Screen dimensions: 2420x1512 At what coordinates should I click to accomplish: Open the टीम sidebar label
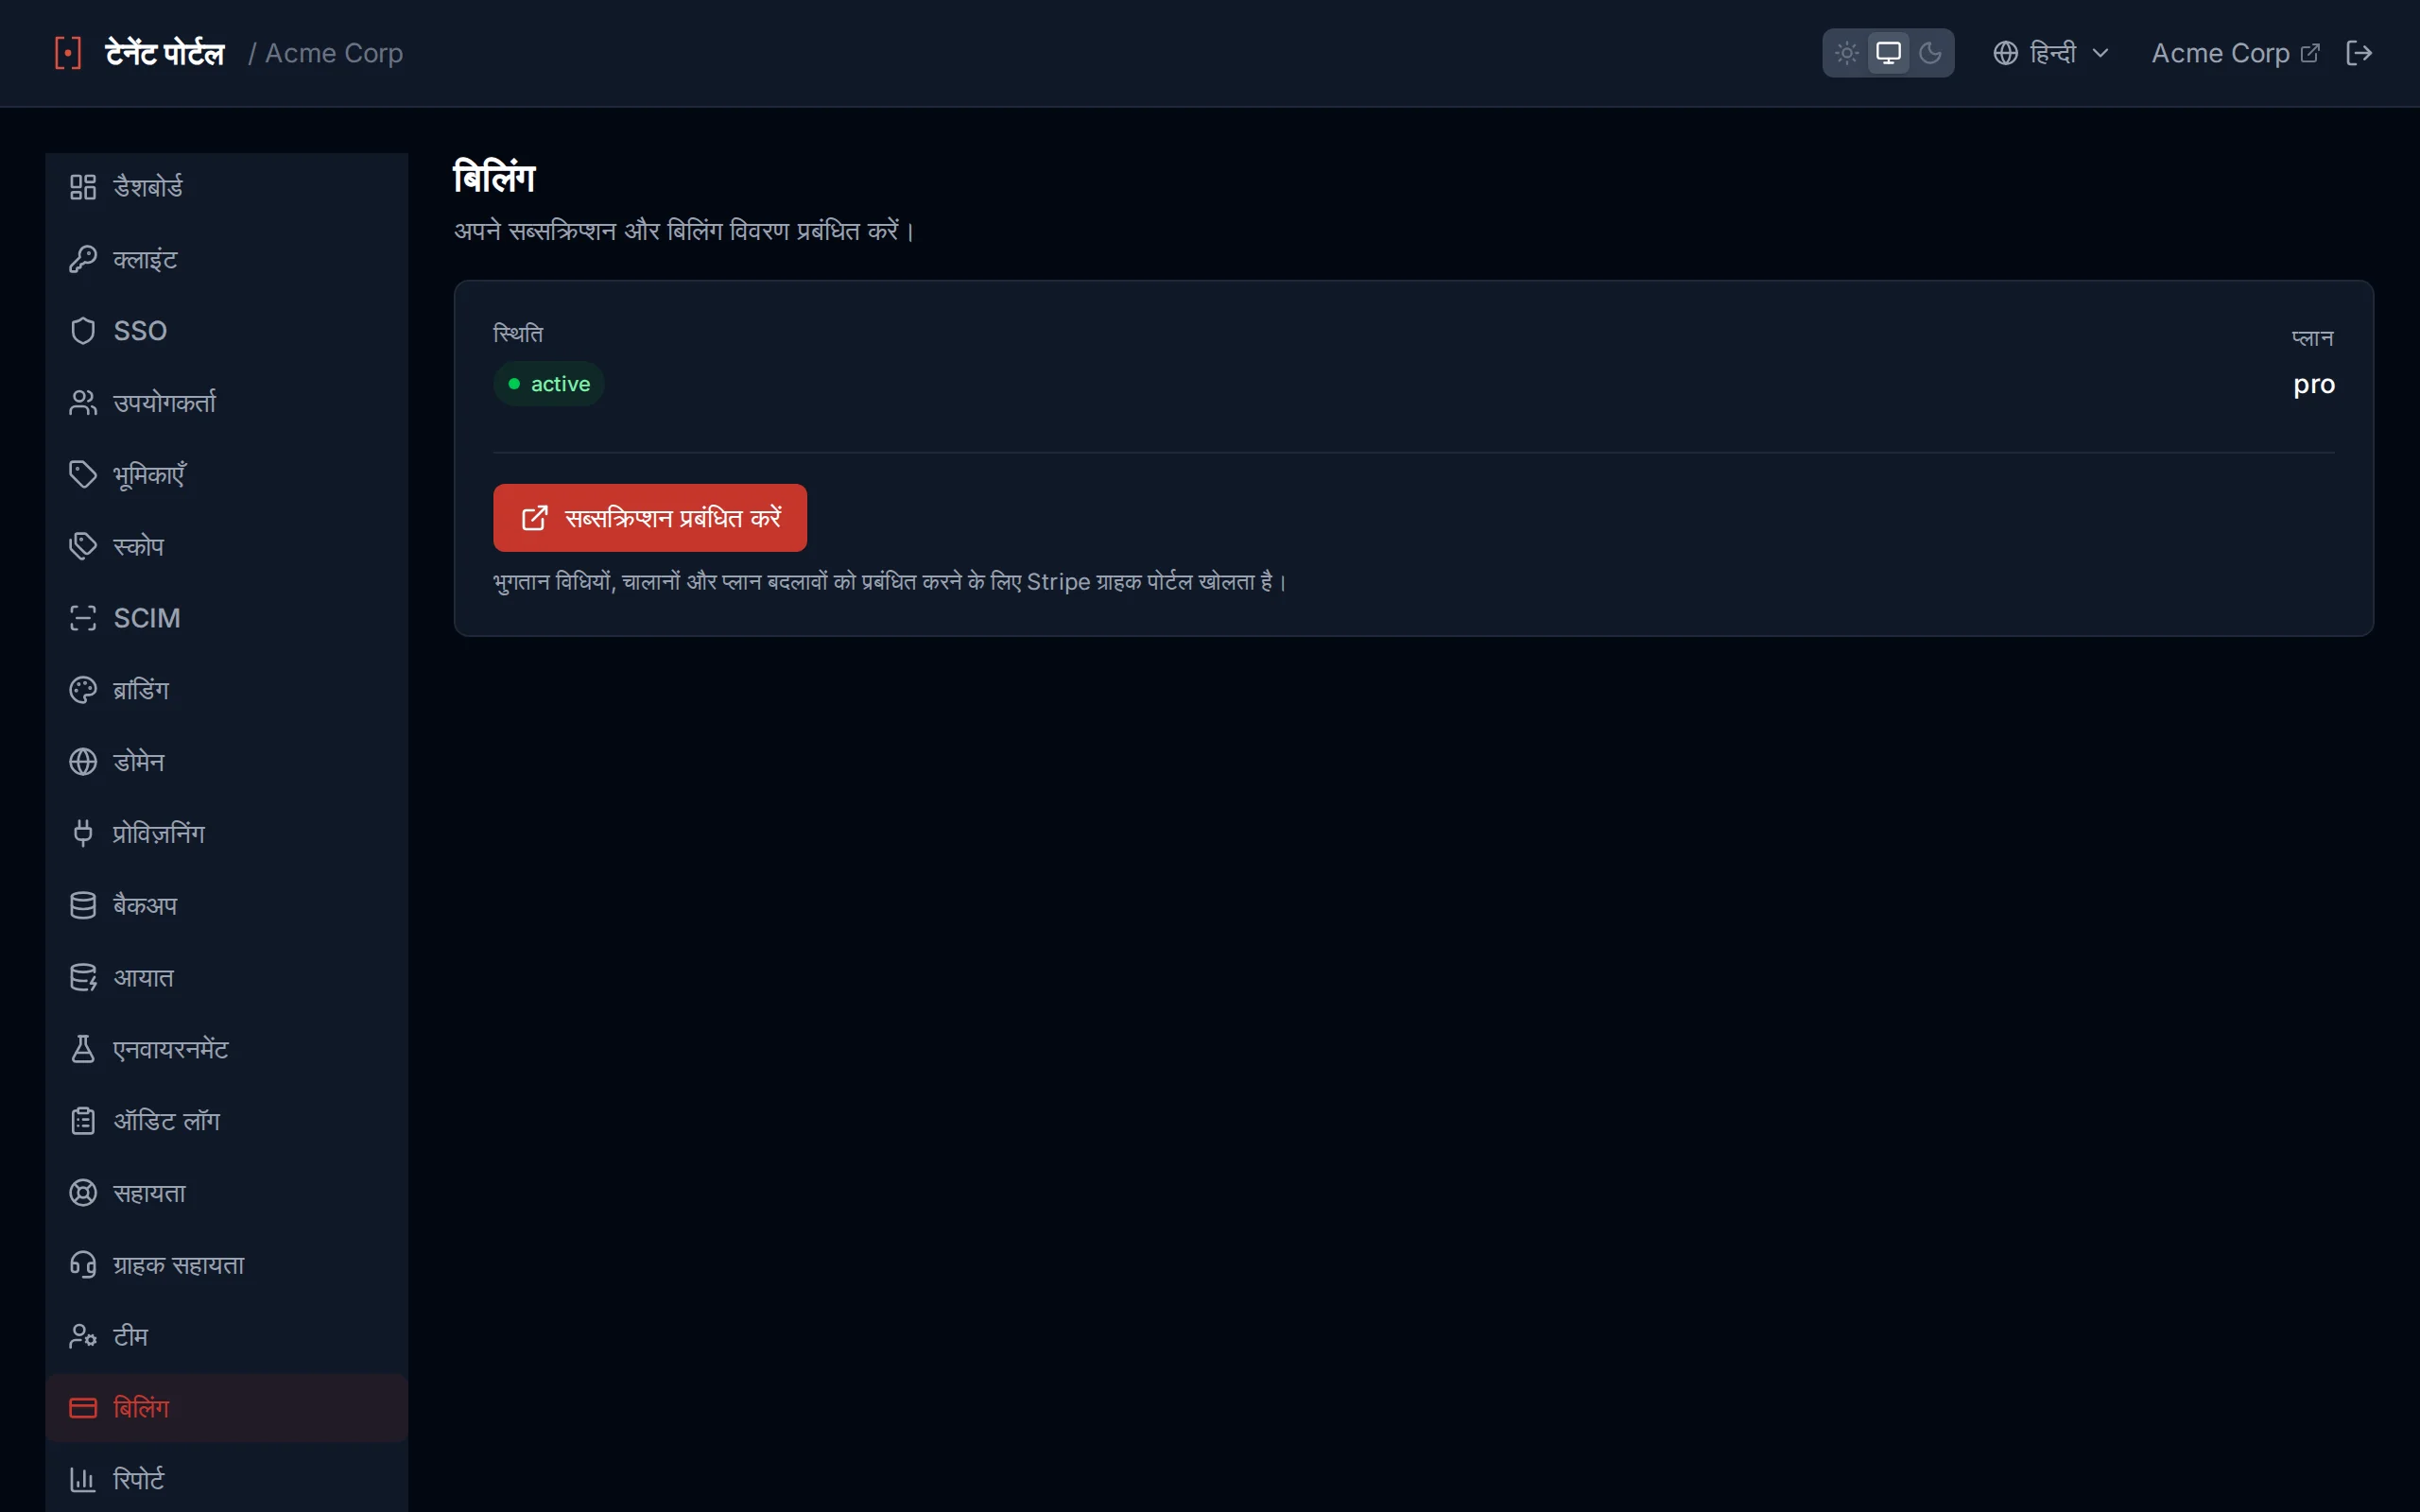[130, 1336]
